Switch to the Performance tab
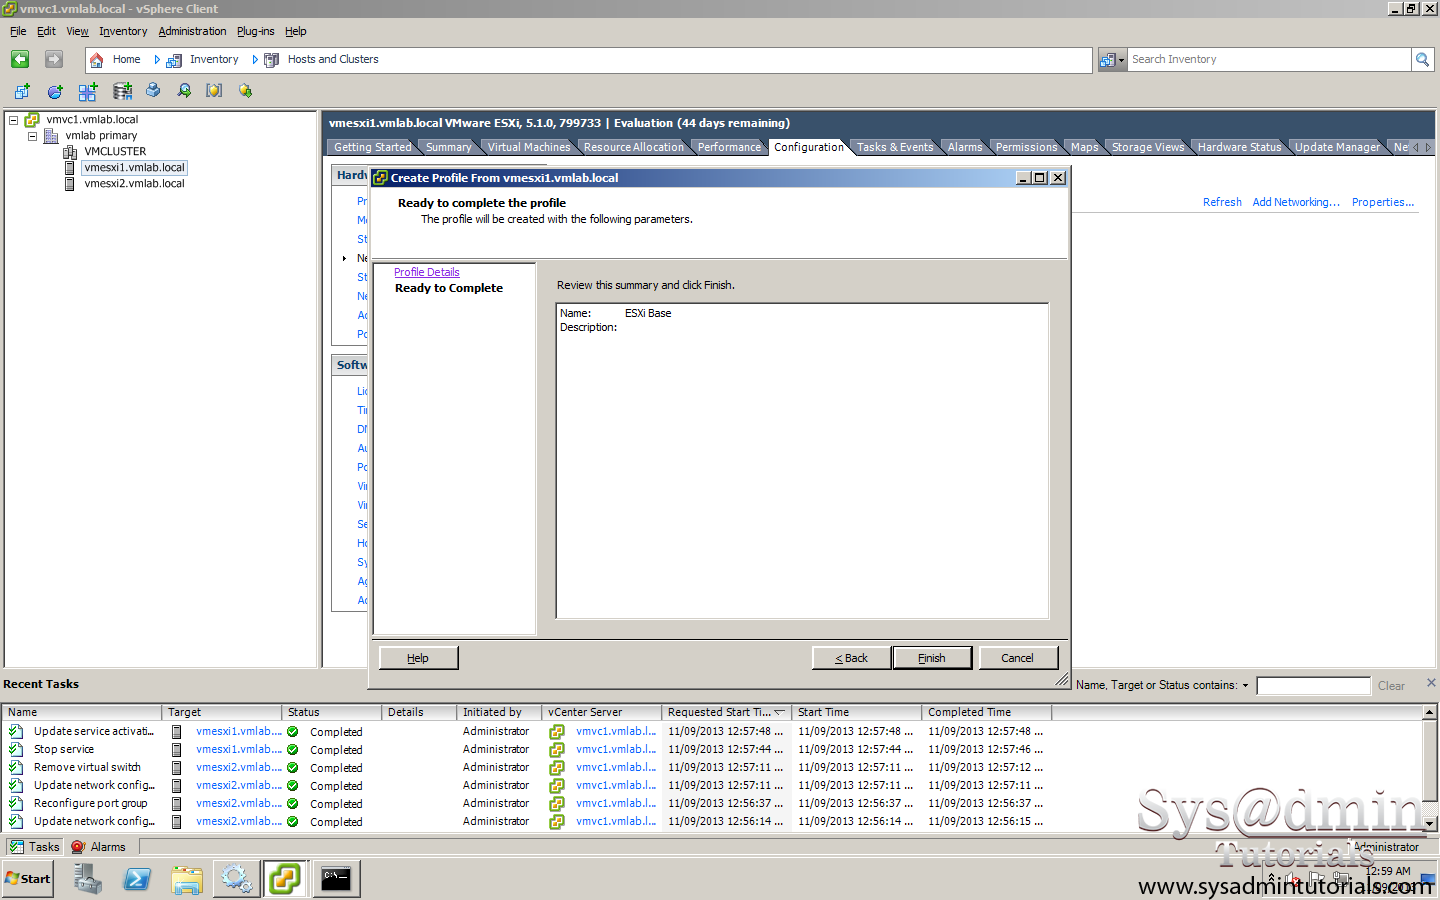The image size is (1440, 900). point(729,147)
